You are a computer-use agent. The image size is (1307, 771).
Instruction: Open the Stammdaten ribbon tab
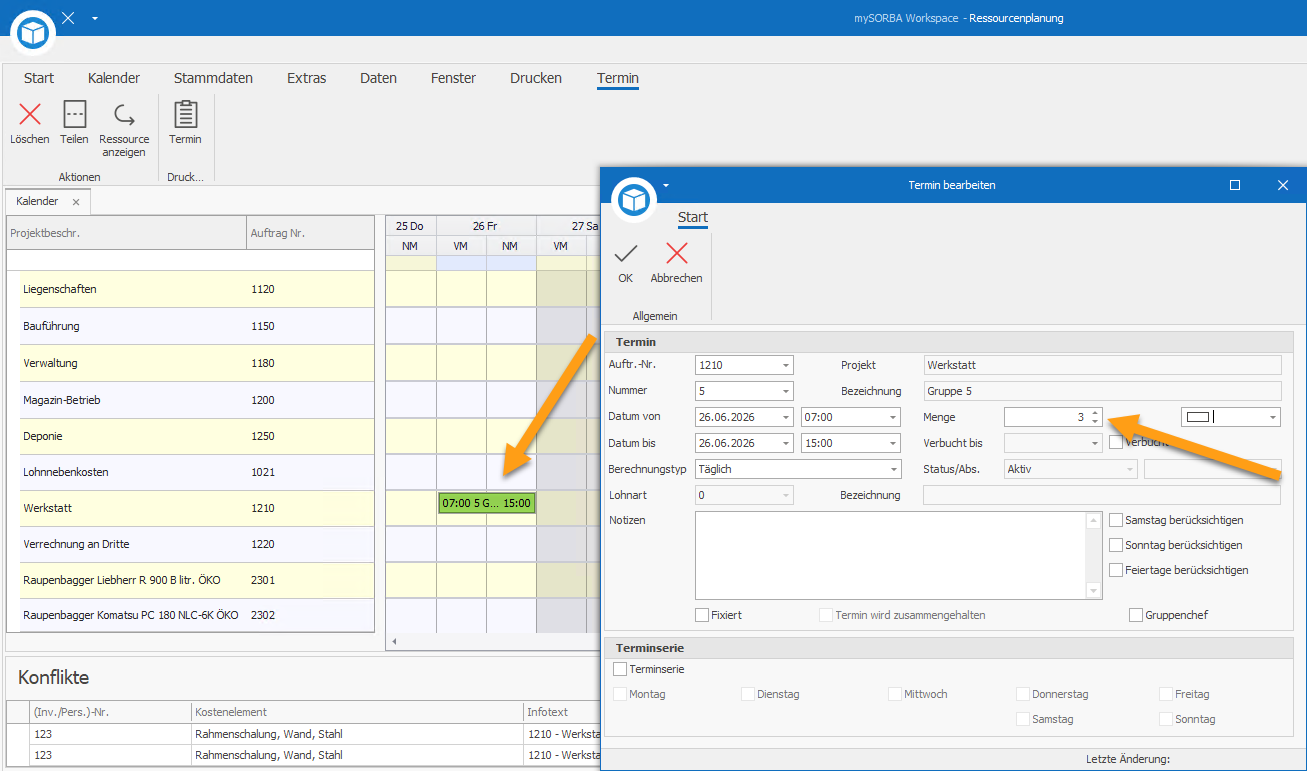(x=213, y=78)
